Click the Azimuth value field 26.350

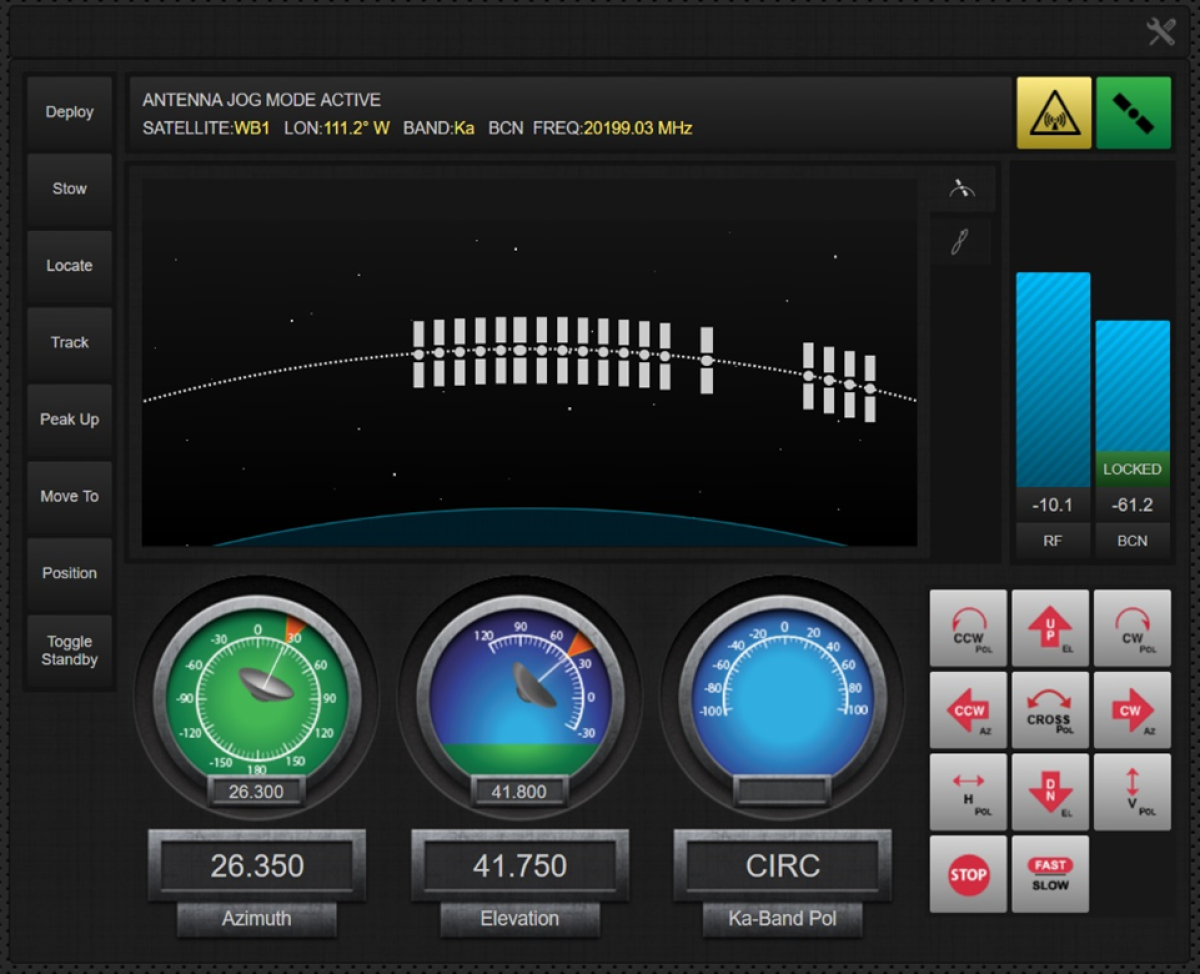(x=257, y=866)
